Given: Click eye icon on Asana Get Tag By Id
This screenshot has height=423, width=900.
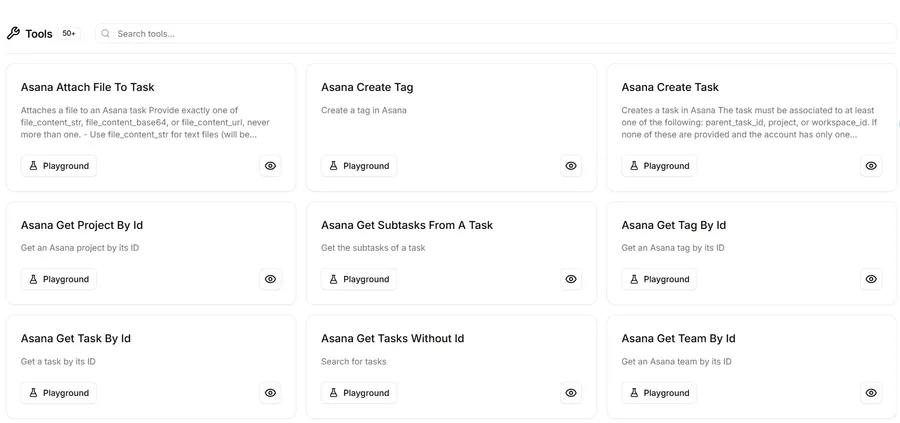Looking at the screenshot, I should coord(871,279).
